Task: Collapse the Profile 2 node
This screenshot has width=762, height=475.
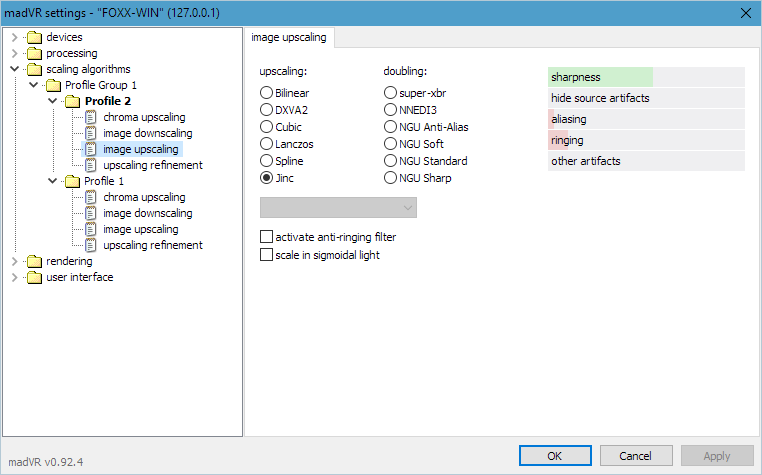Action: pyautogui.click(x=52, y=101)
